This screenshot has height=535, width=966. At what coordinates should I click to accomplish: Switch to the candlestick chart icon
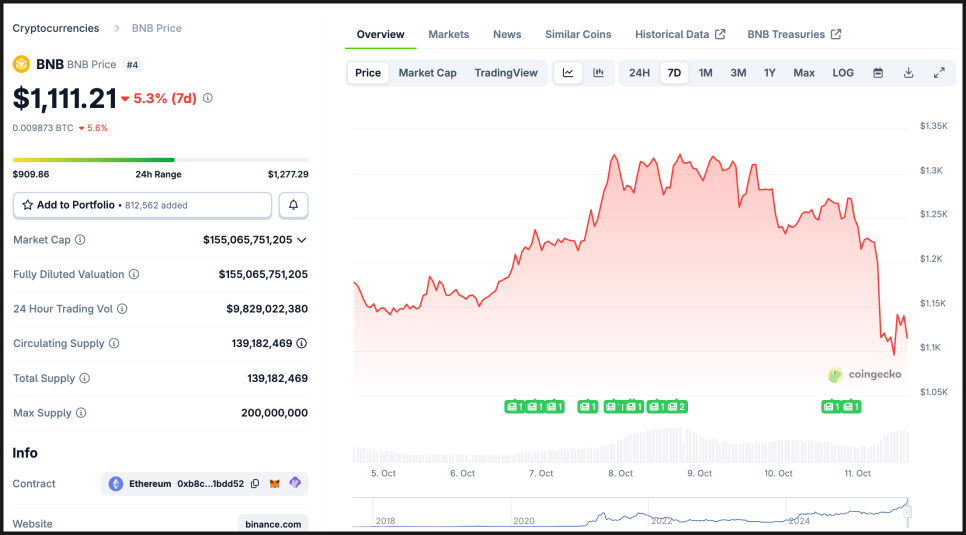pos(598,73)
